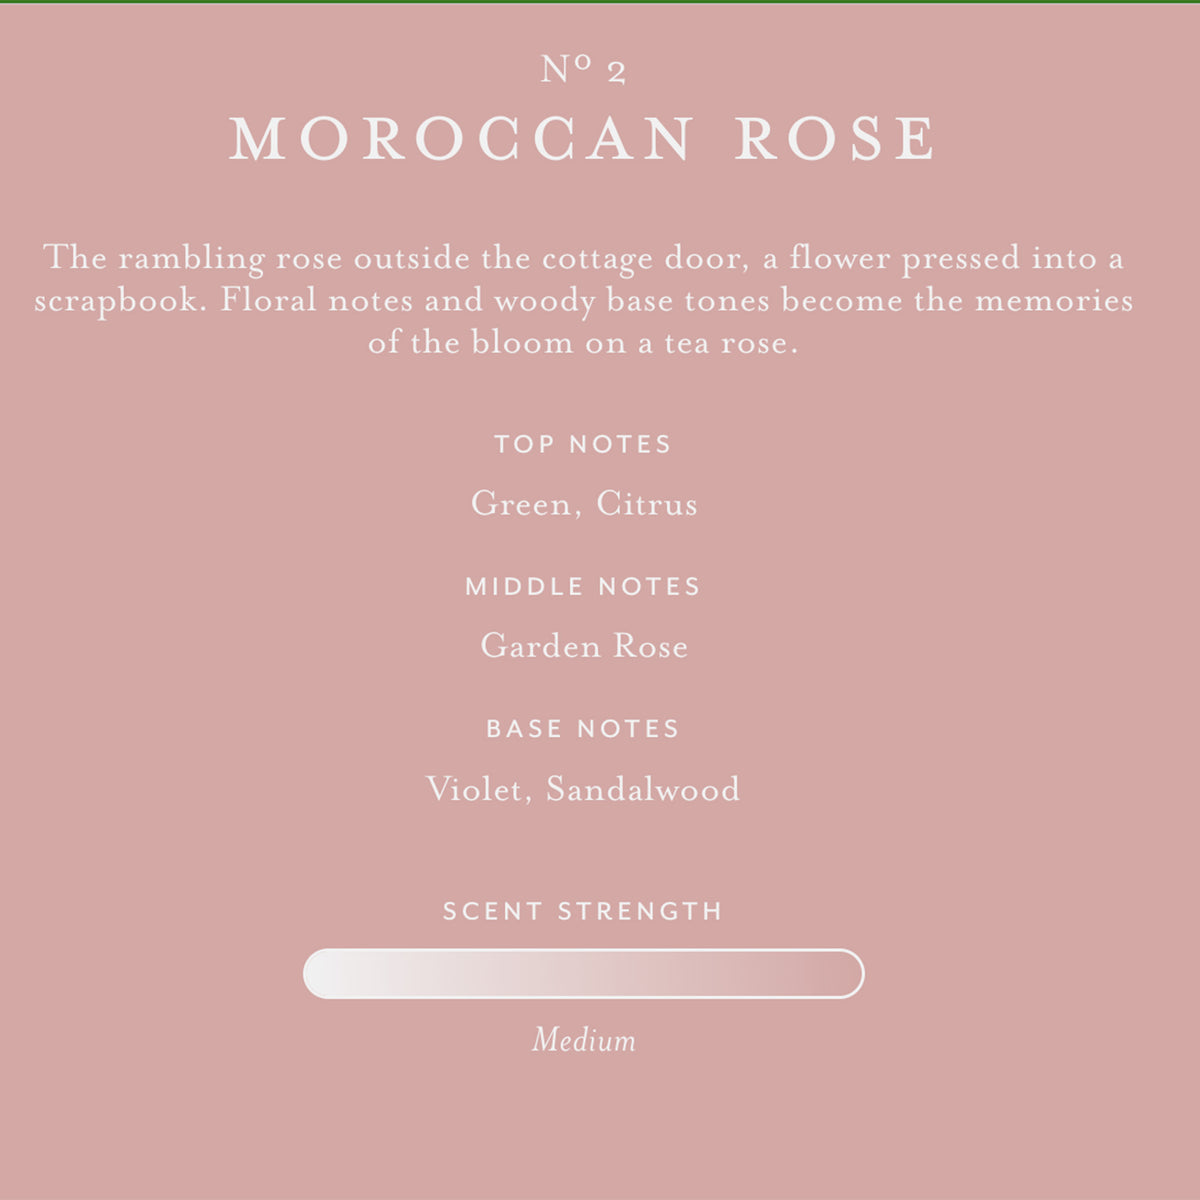Click the word "ROSE" in the large title
1200x1200 pixels.
click(x=836, y=139)
